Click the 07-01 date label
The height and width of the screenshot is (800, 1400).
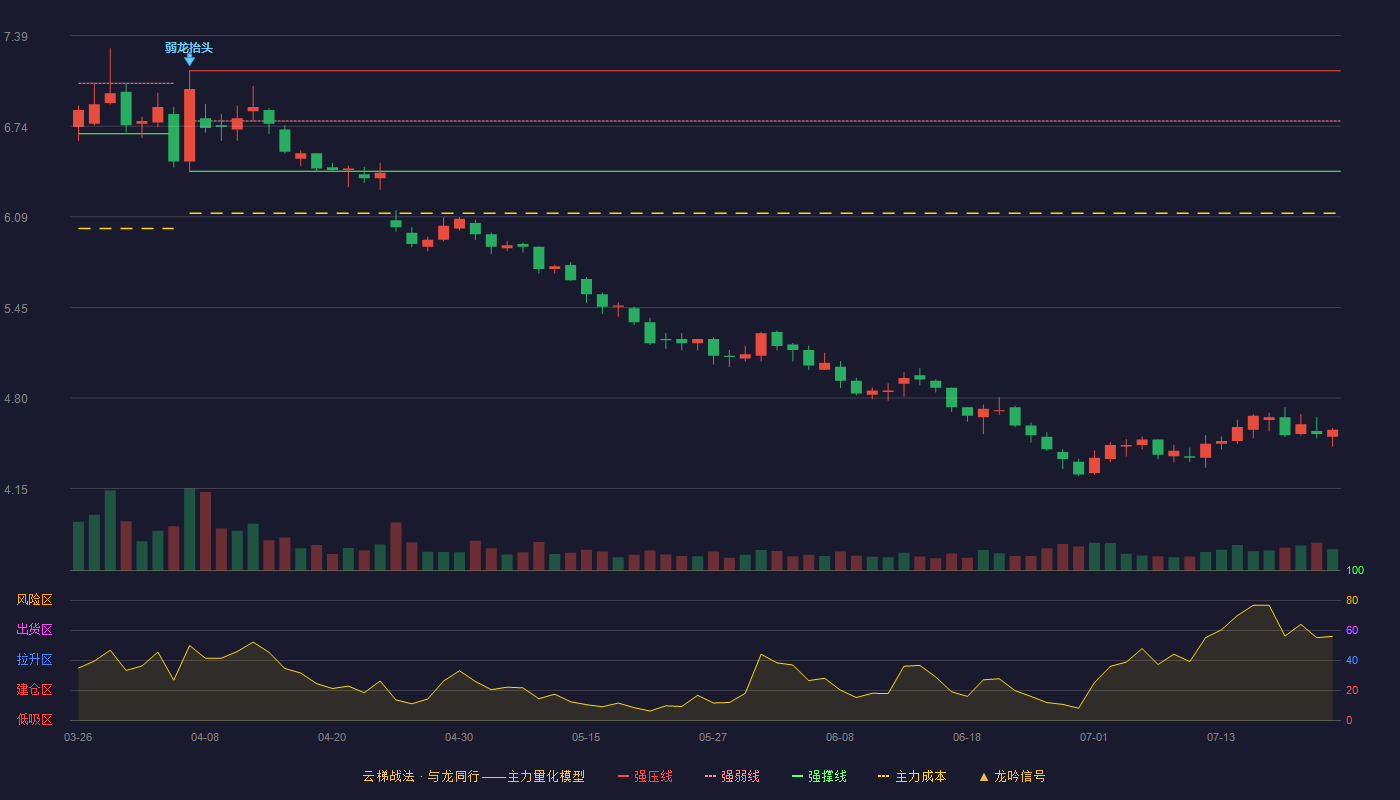pos(1094,737)
